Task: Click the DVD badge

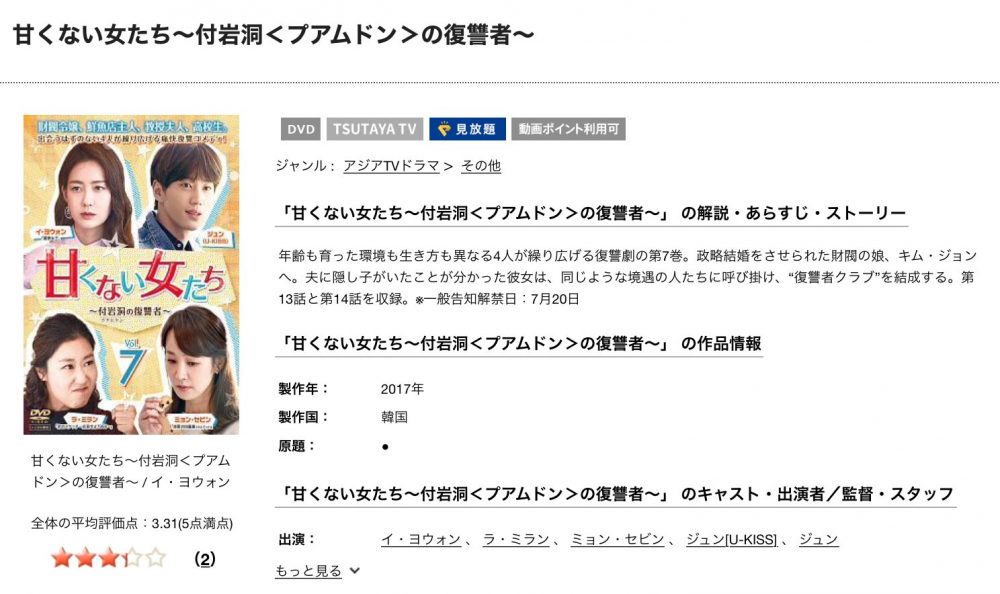Action: click(x=300, y=129)
